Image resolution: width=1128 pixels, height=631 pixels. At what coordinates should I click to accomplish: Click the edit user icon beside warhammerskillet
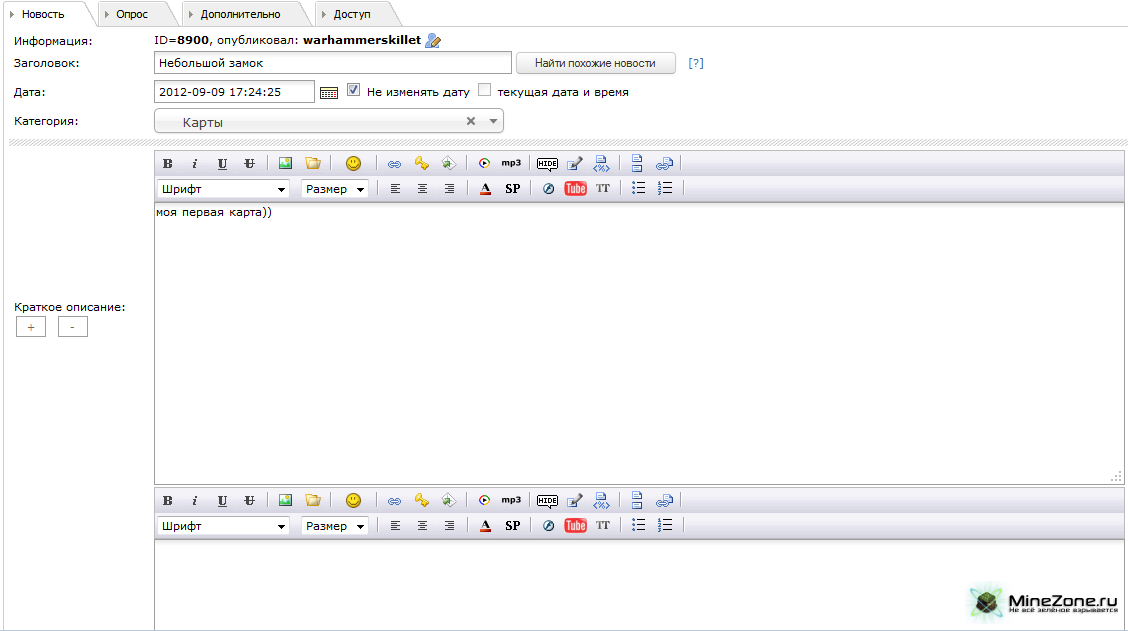click(433, 40)
